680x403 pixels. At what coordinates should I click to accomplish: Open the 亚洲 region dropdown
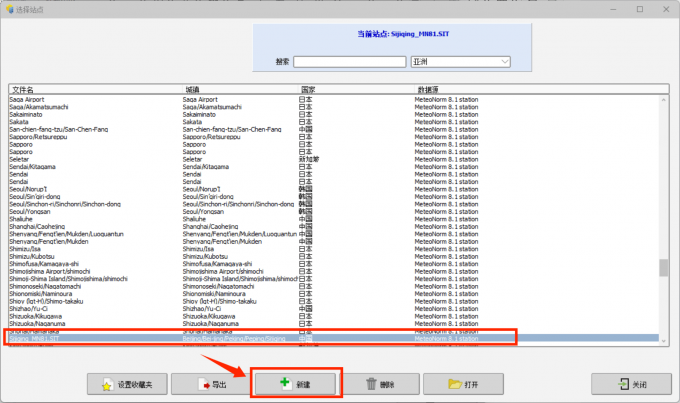(461, 62)
